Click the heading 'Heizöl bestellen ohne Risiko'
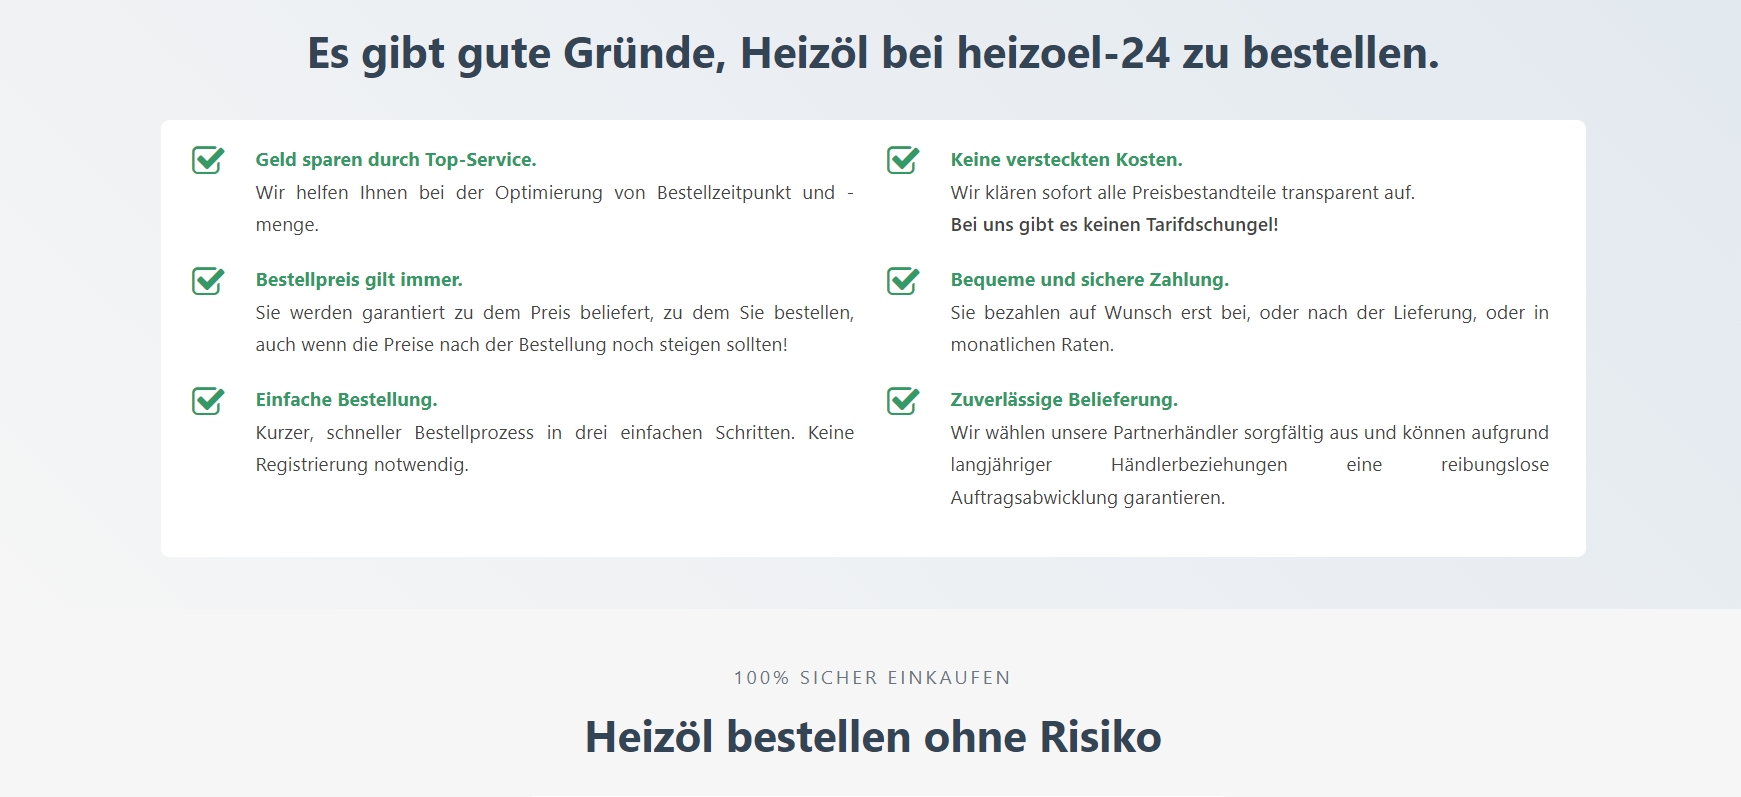1741x797 pixels. coord(873,737)
